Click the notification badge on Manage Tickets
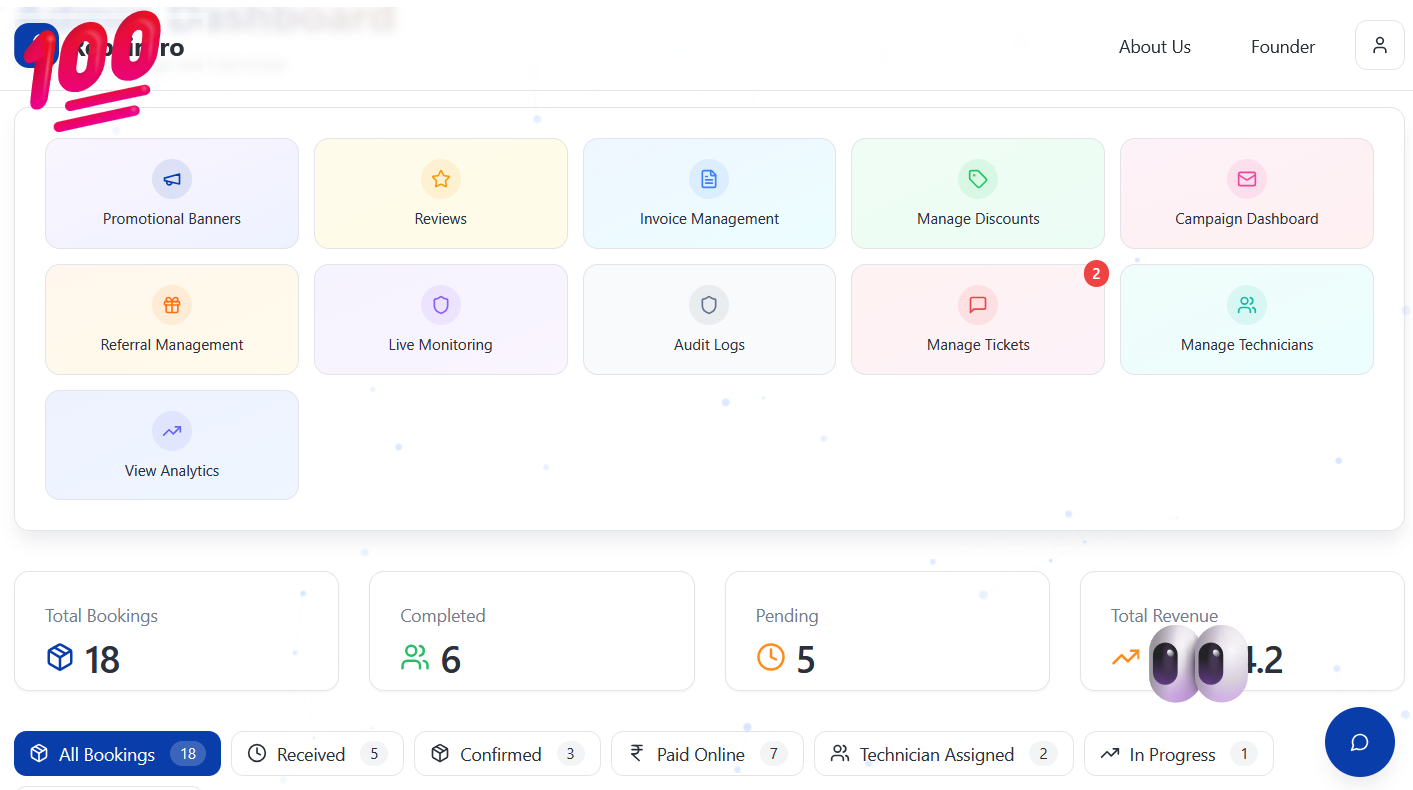 (1096, 273)
